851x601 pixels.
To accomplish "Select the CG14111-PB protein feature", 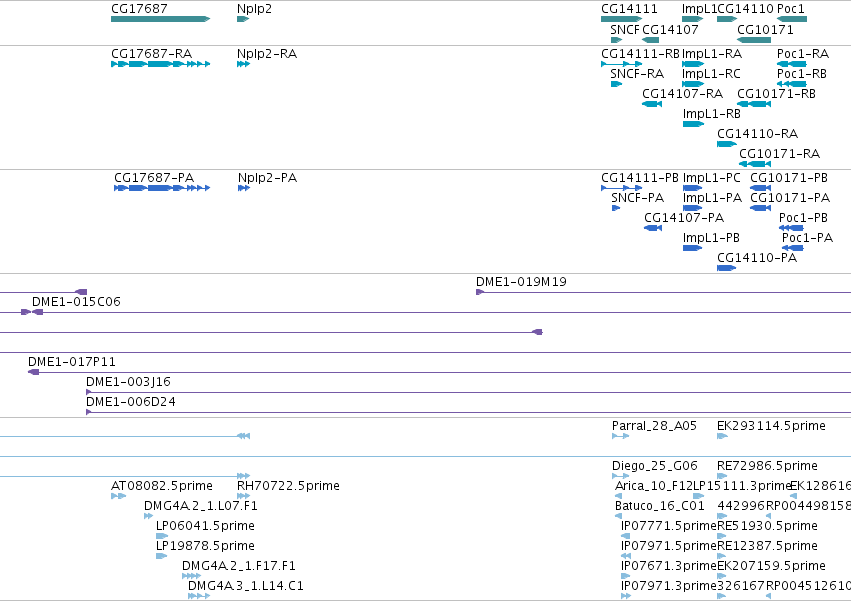I will [x=621, y=188].
